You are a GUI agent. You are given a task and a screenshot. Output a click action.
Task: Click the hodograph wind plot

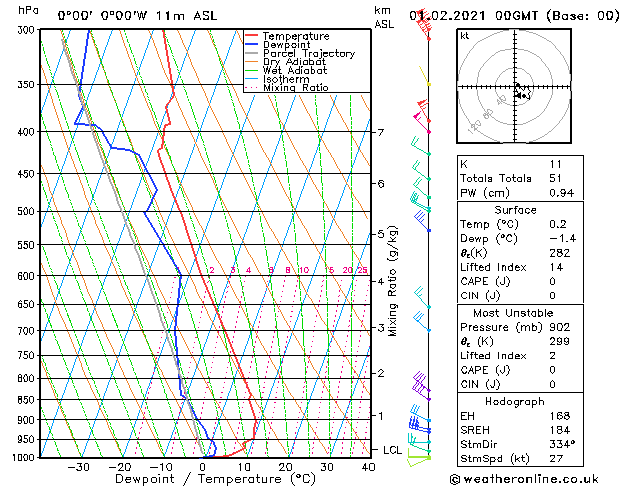[x=514, y=86]
